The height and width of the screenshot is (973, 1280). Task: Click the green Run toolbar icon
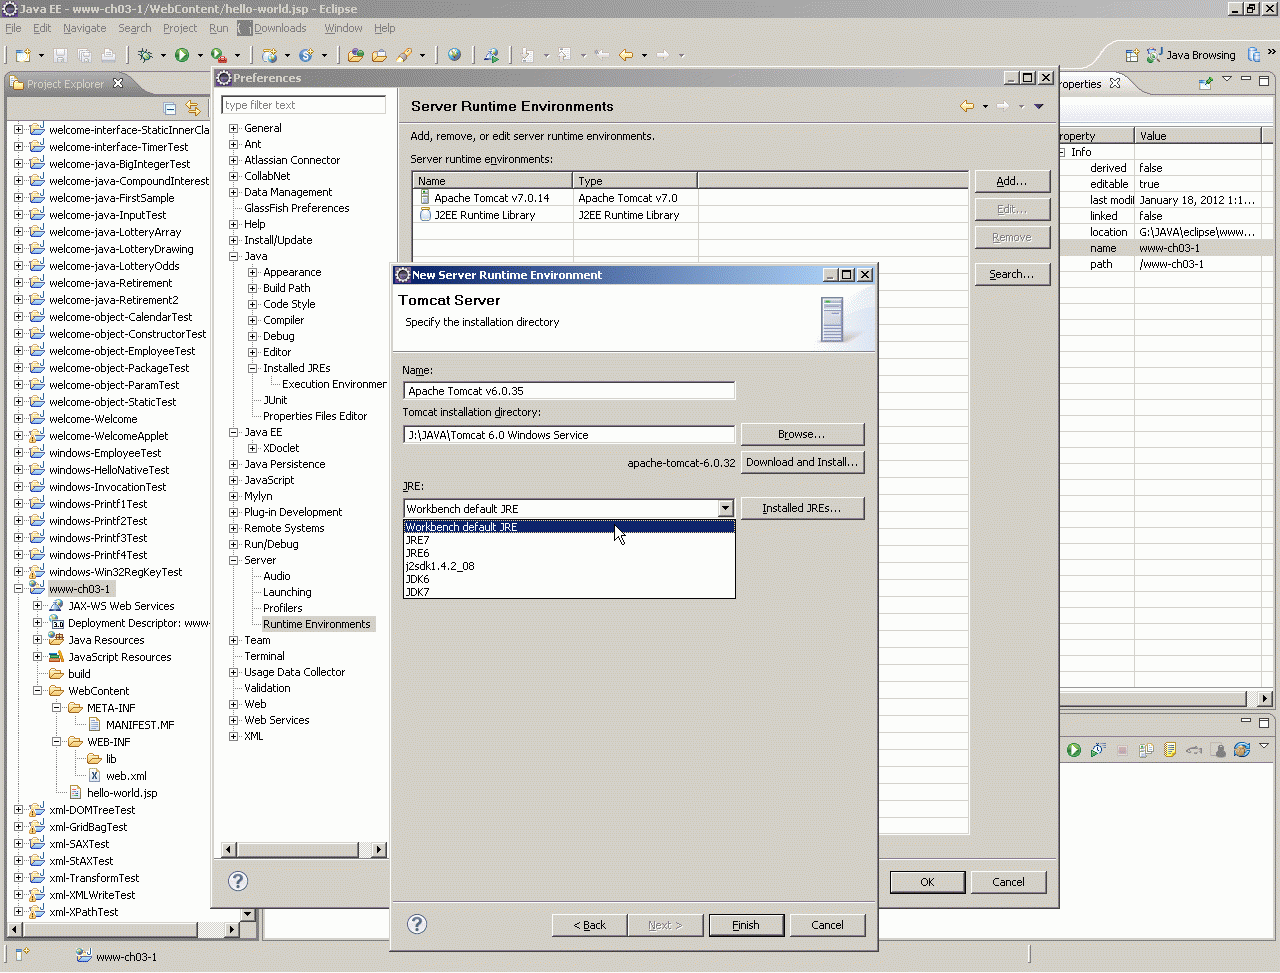(182, 55)
